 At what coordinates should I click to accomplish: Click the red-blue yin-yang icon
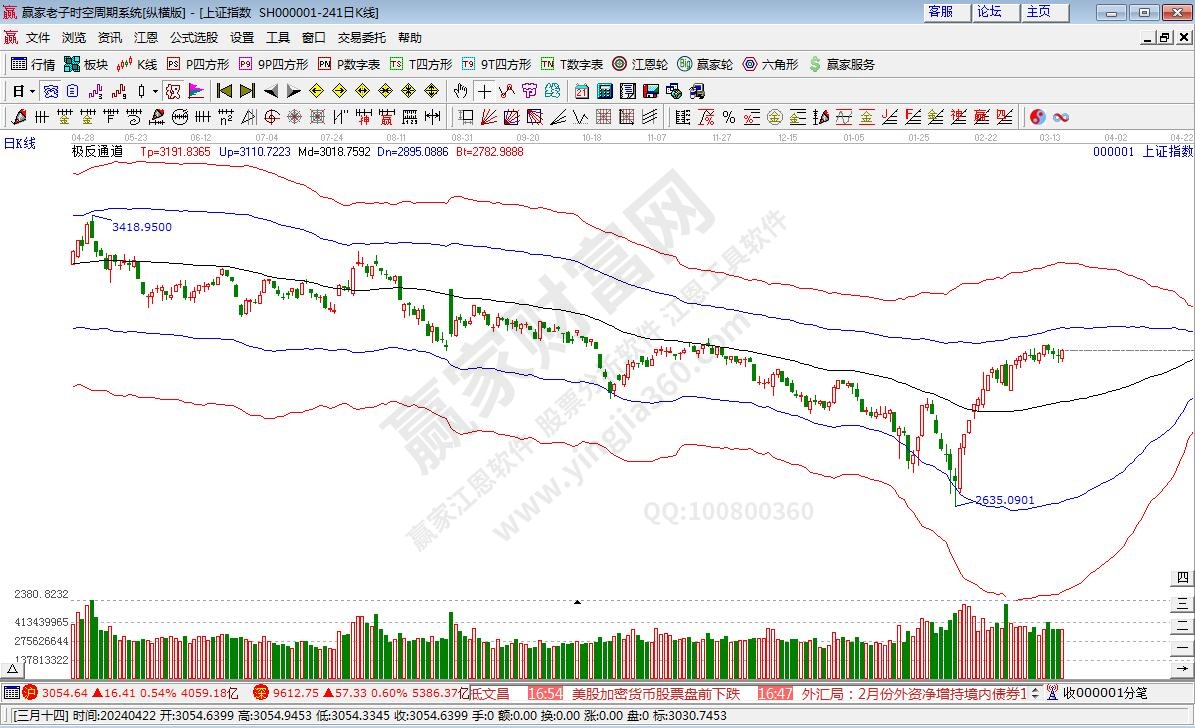(x=1037, y=117)
